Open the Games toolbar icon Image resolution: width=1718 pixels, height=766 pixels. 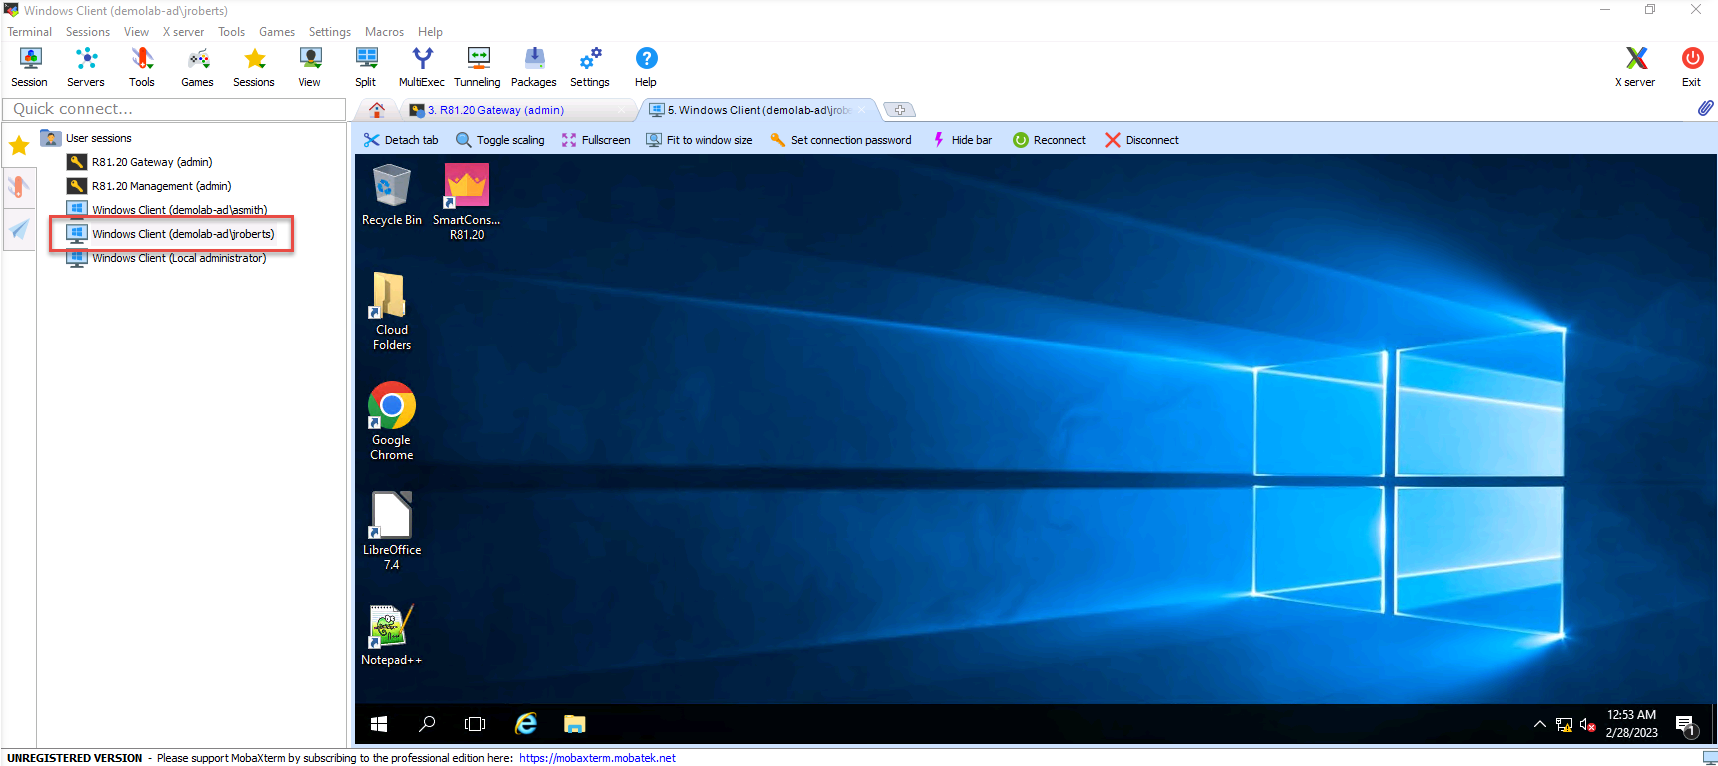[x=198, y=67]
